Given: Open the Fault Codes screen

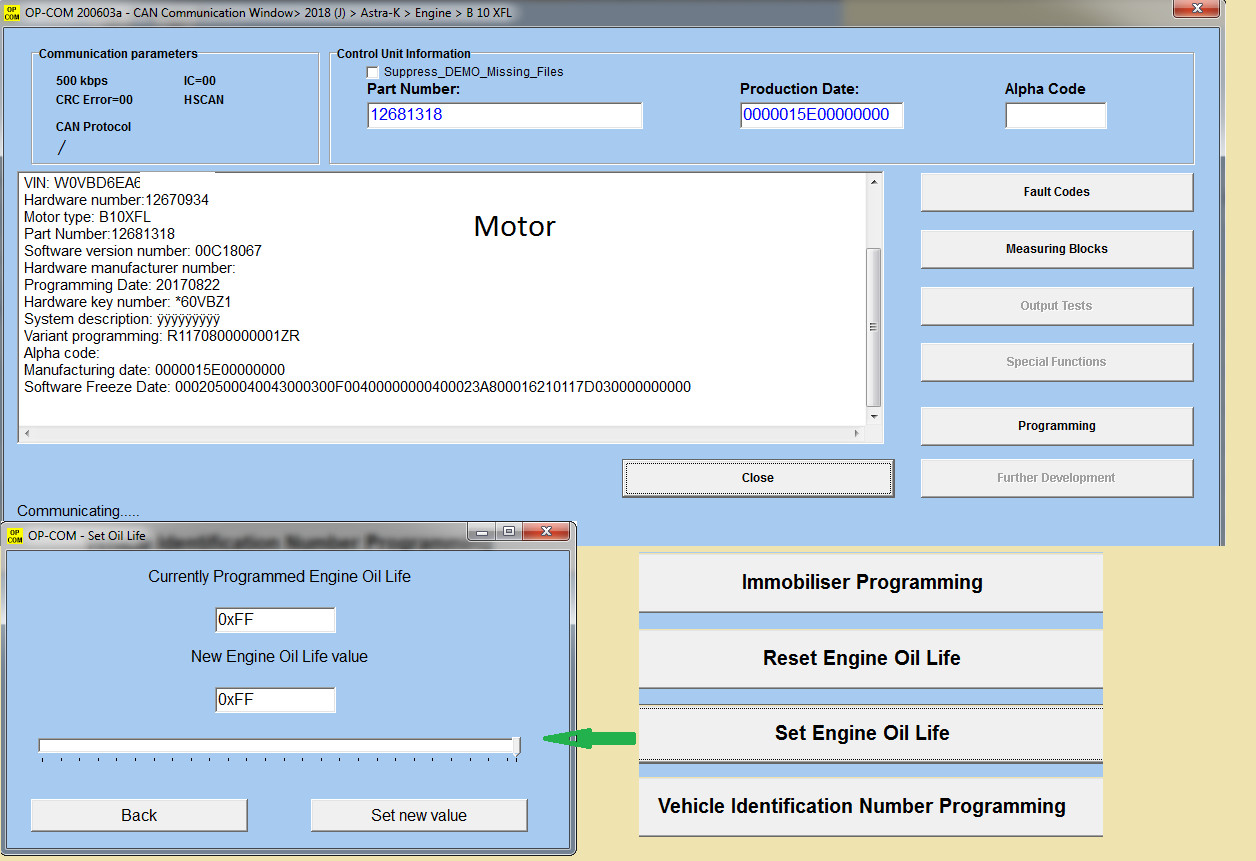Looking at the screenshot, I should (x=1056, y=192).
